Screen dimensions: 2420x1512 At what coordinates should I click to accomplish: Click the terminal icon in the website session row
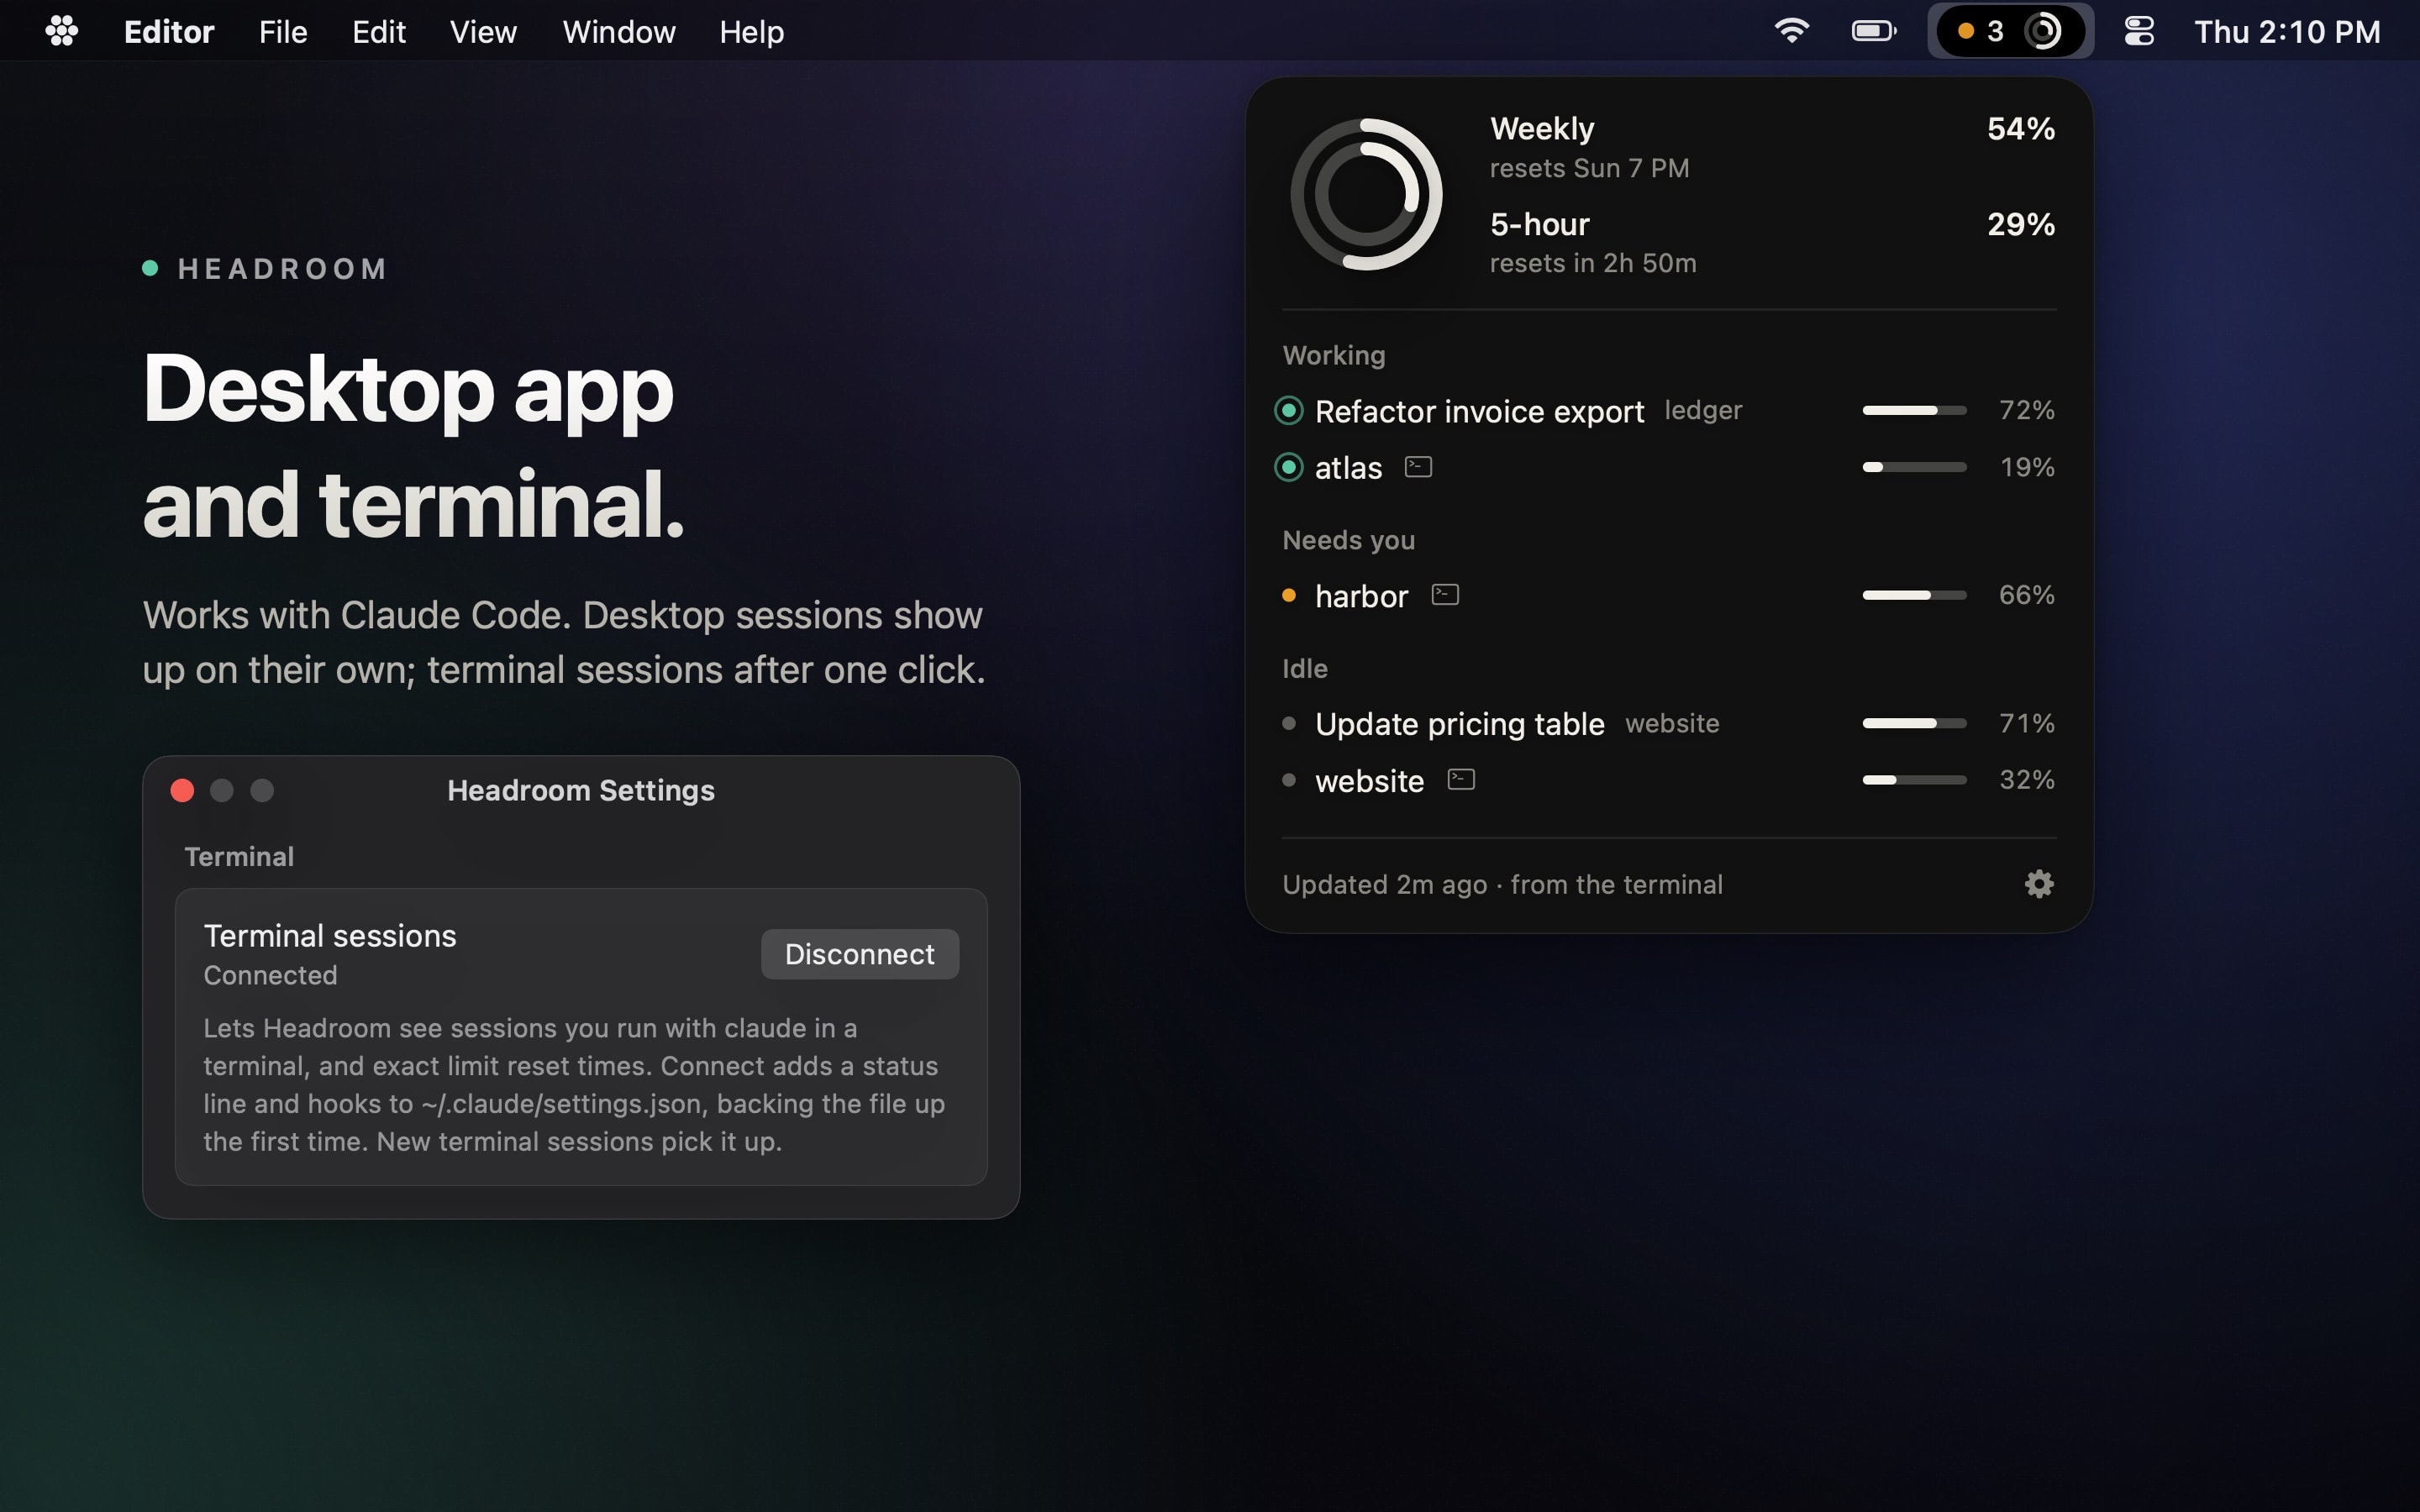(x=1461, y=779)
